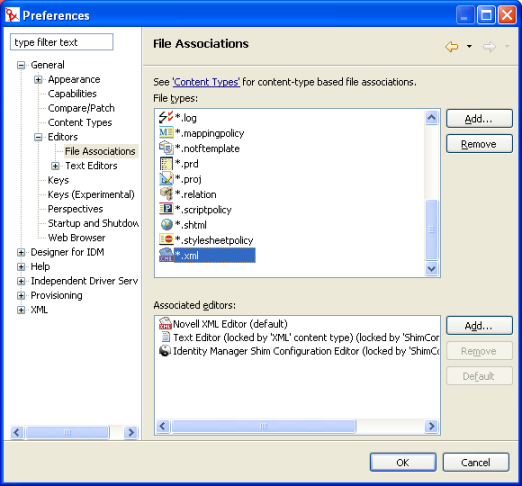Image resolution: width=522 pixels, height=486 pixels.
Task: Click the Appearance tree label
Action: (x=74, y=79)
